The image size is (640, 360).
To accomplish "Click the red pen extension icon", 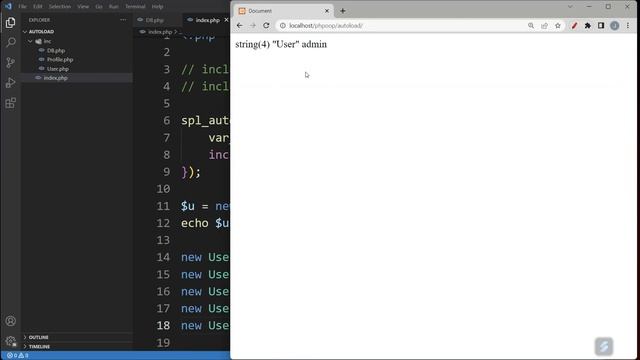I will coord(574,26).
